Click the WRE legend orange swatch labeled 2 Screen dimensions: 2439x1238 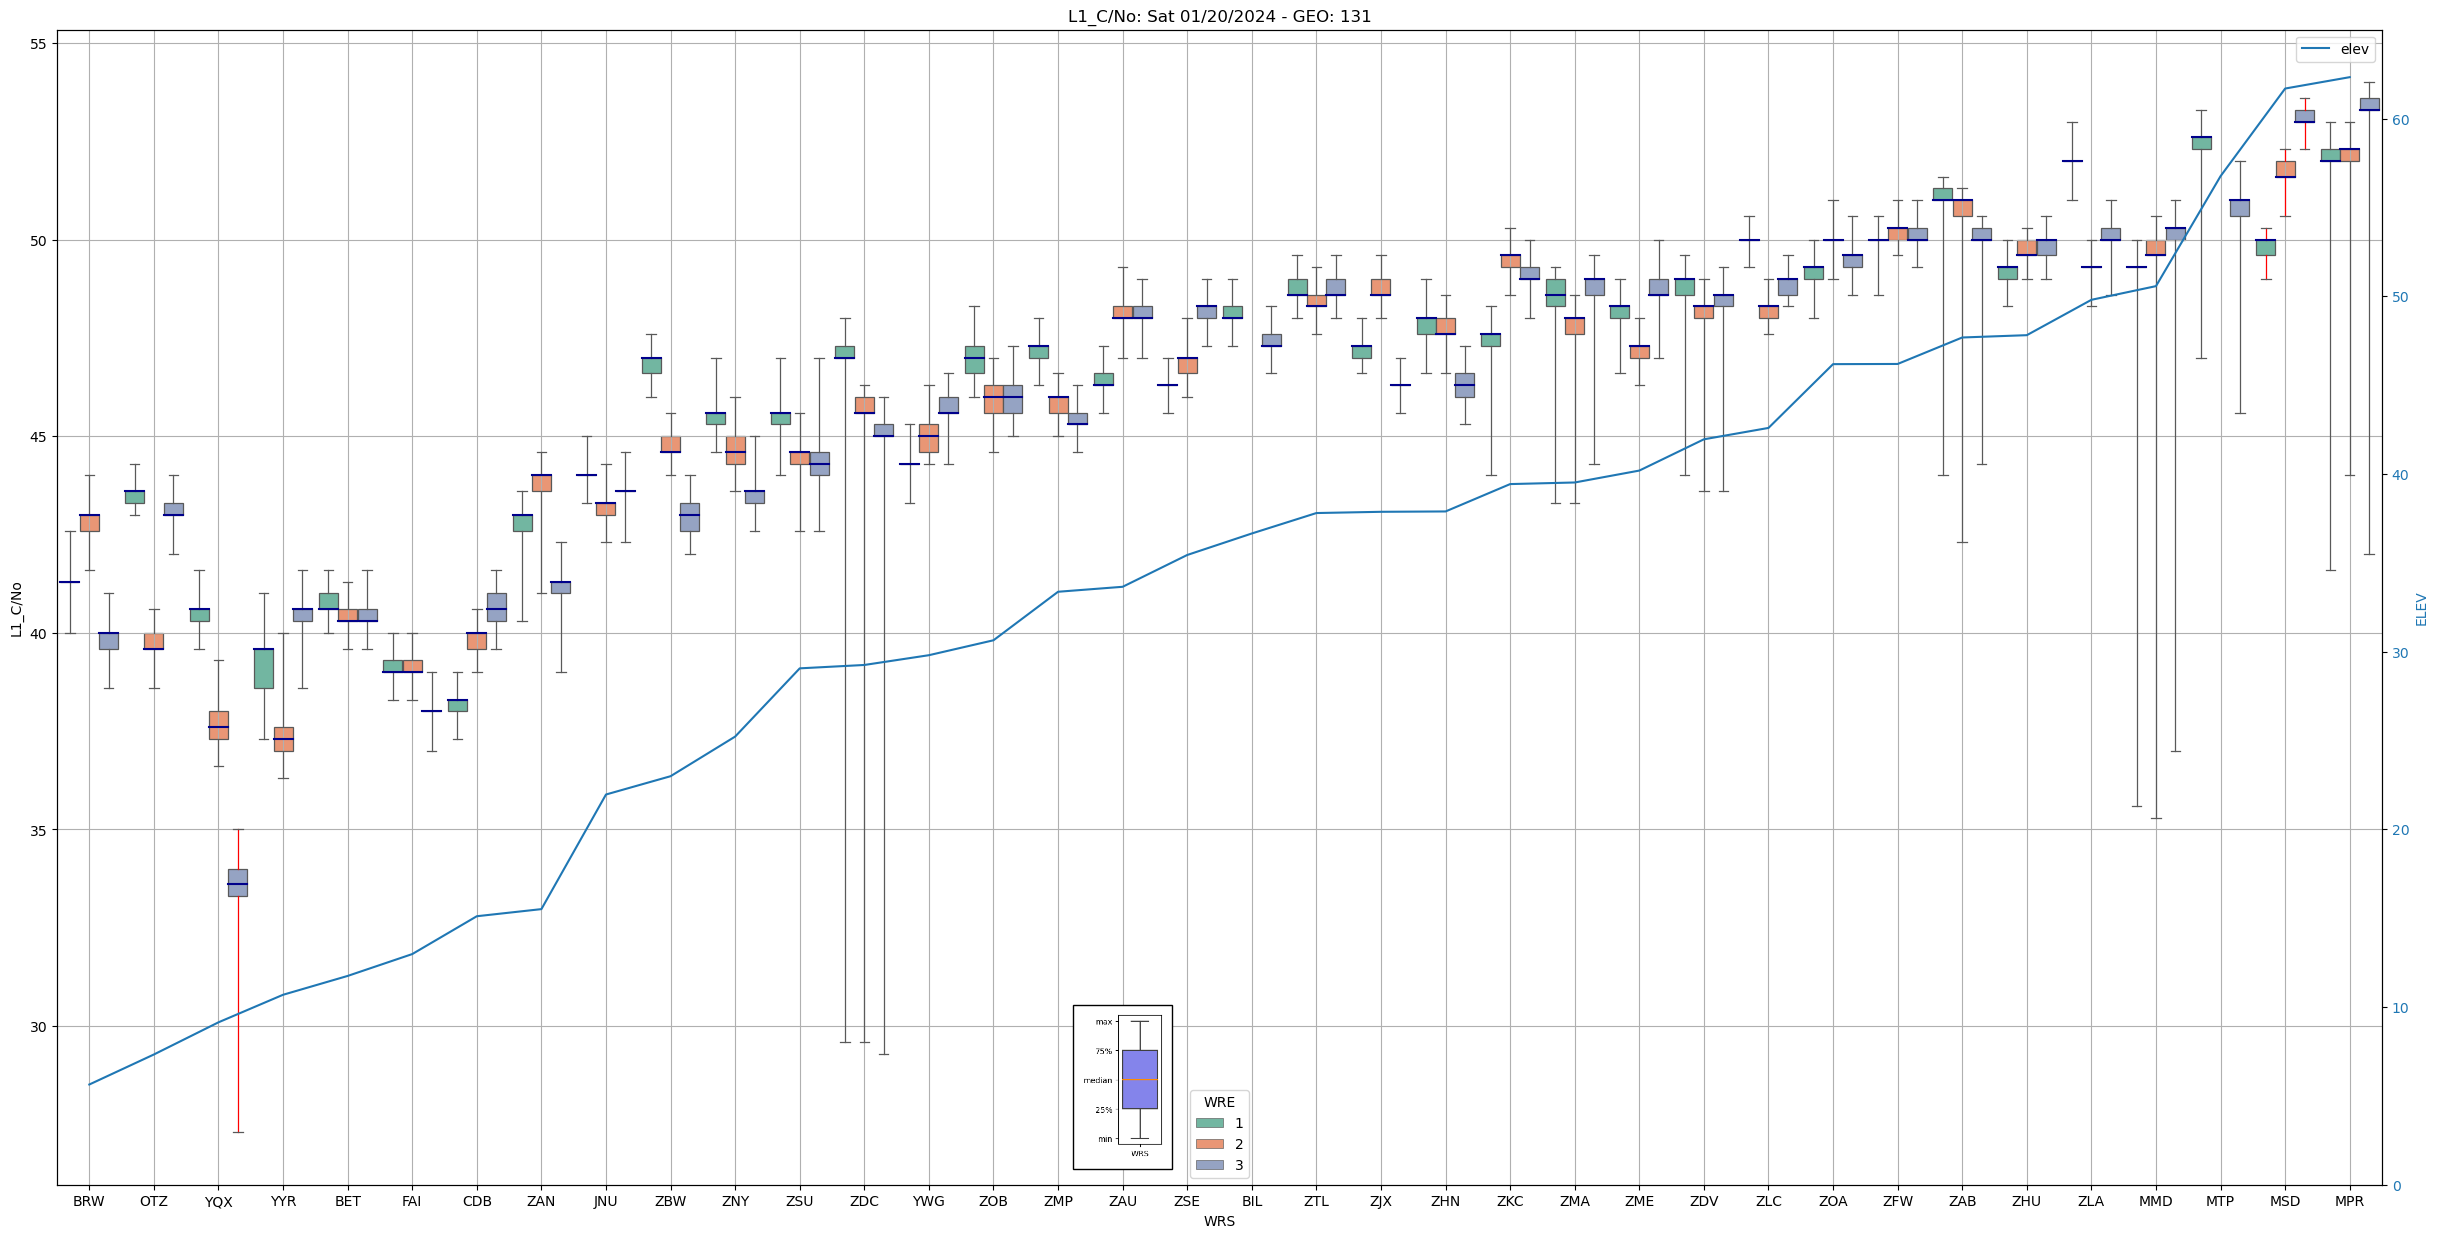[1210, 1144]
